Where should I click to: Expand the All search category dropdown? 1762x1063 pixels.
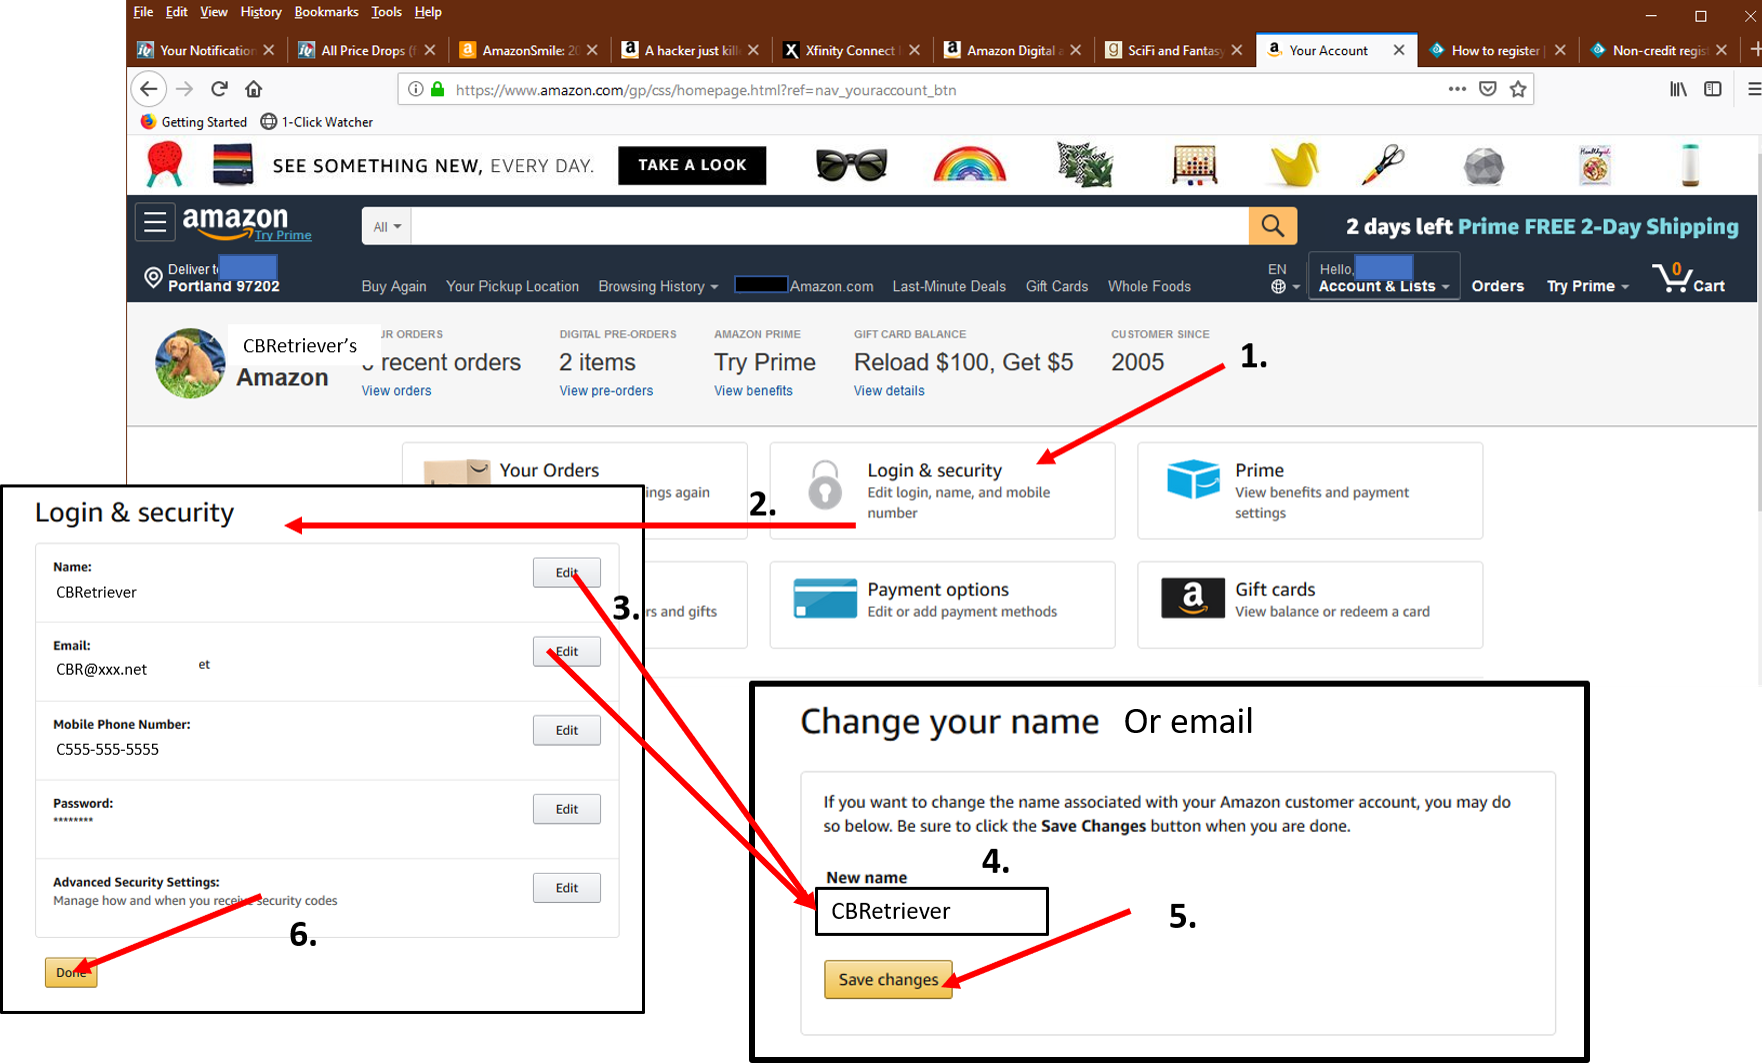(x=386, y=227)
